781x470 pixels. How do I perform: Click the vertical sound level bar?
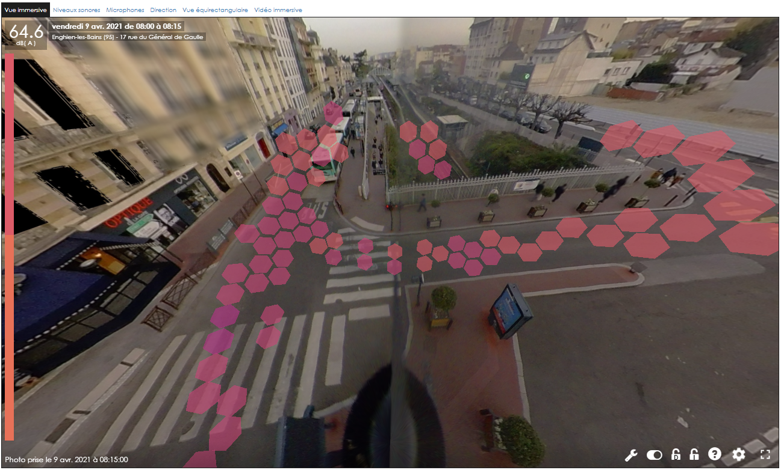click(9, 247)
